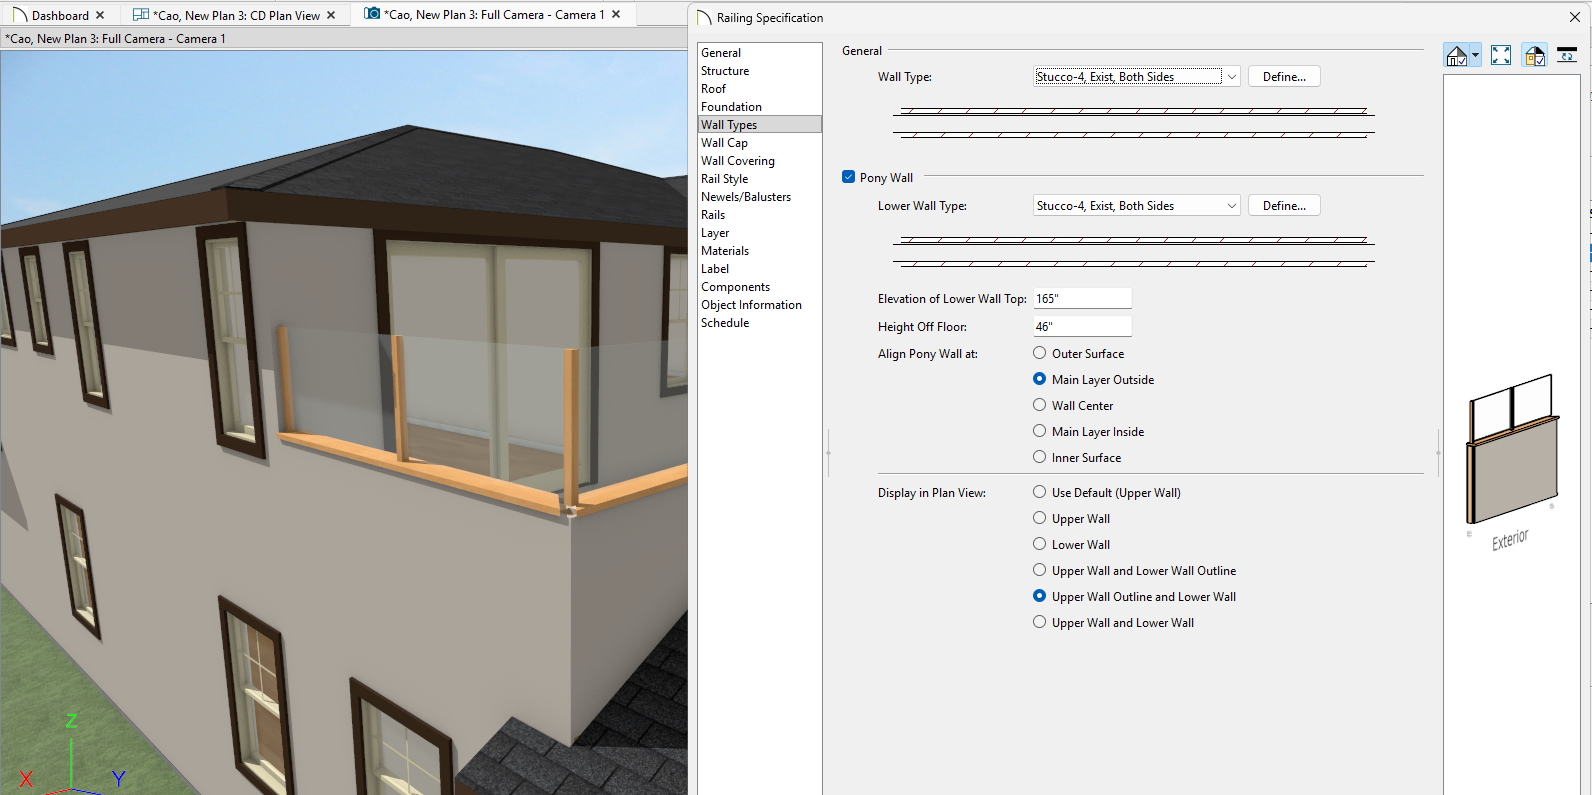Expand the Wall Type dropdown

[1232, 77]
